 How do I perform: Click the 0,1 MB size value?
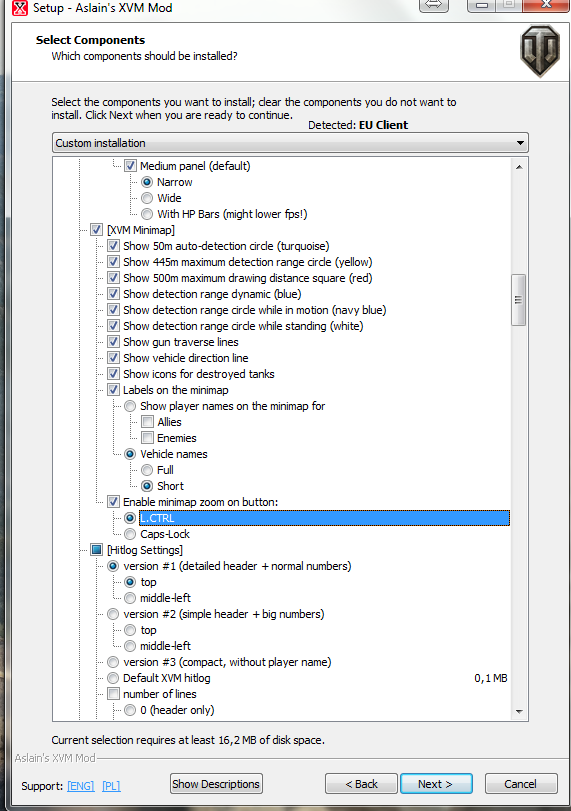[491, 678]
